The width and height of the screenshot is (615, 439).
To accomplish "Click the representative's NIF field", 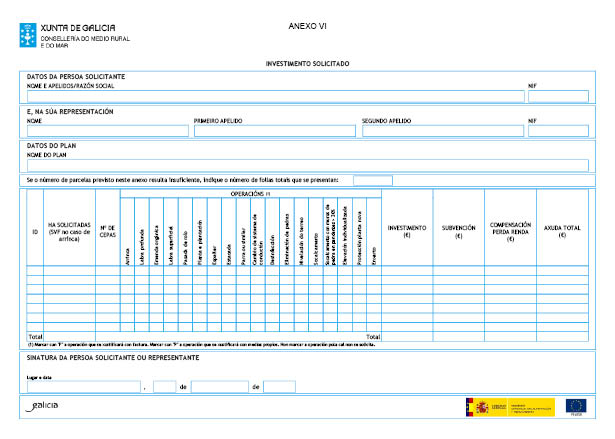I will pos(558,130).
